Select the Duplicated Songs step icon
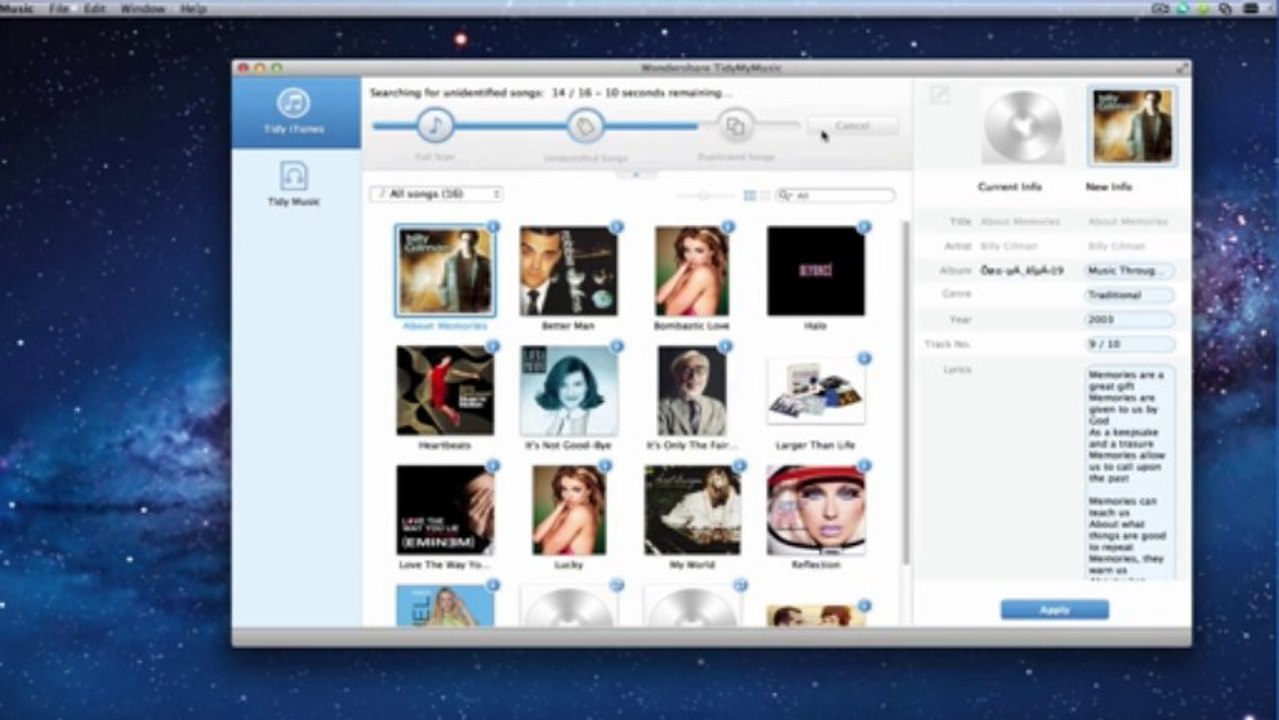The width and height of the screenshot is (1279, 720). 735,125
